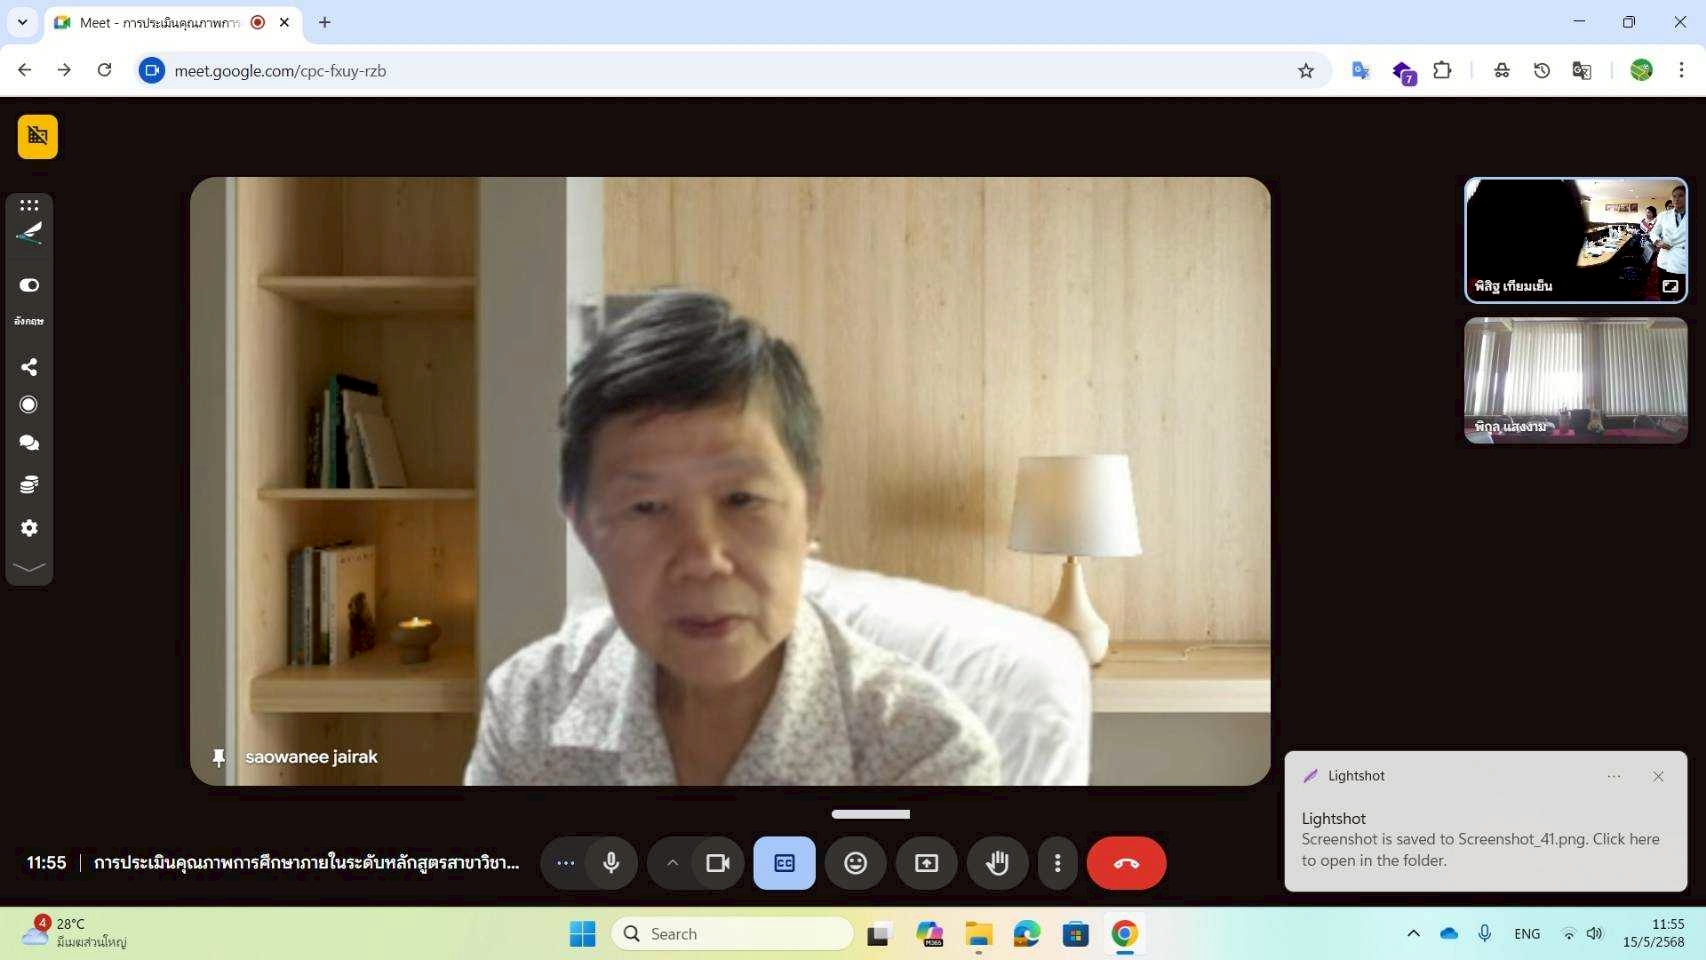The image size is (1706, 960).
Task: Select the พิกุล แสงงาม participant thumbnail
Action: pyautogui.click(x=1575, y=380)
